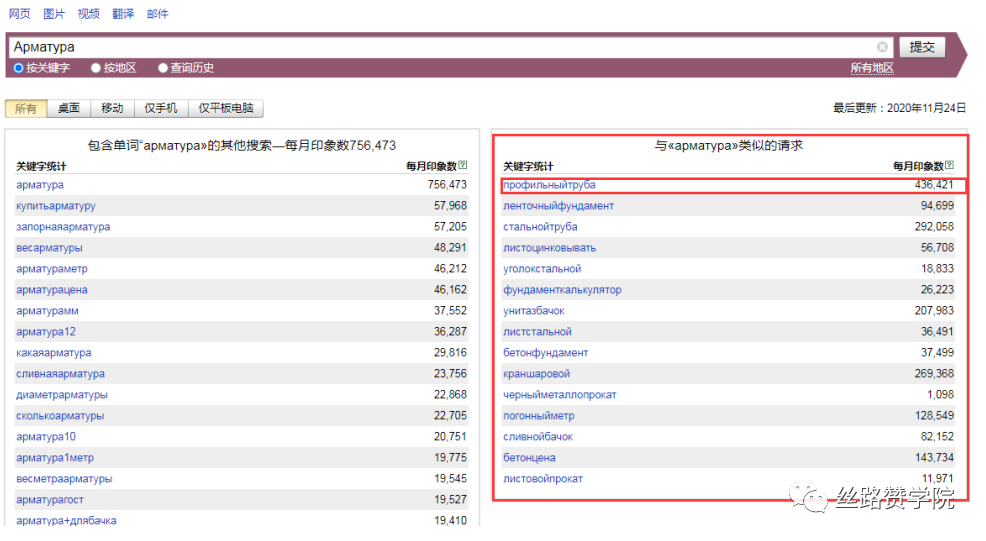Open the арматура10 keyword link

point(46,437)
